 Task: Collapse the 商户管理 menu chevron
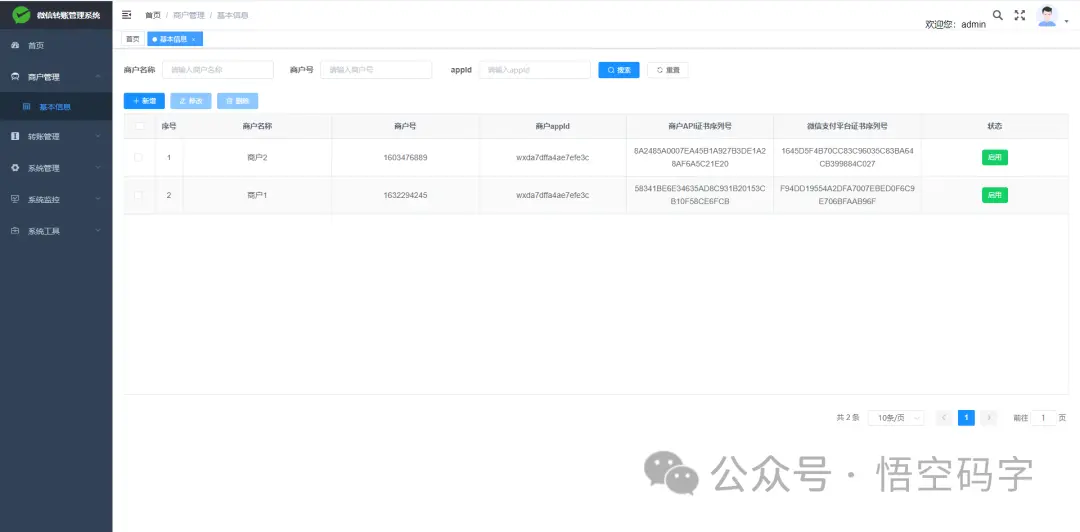pyautogui.click(x=98, y=76)
